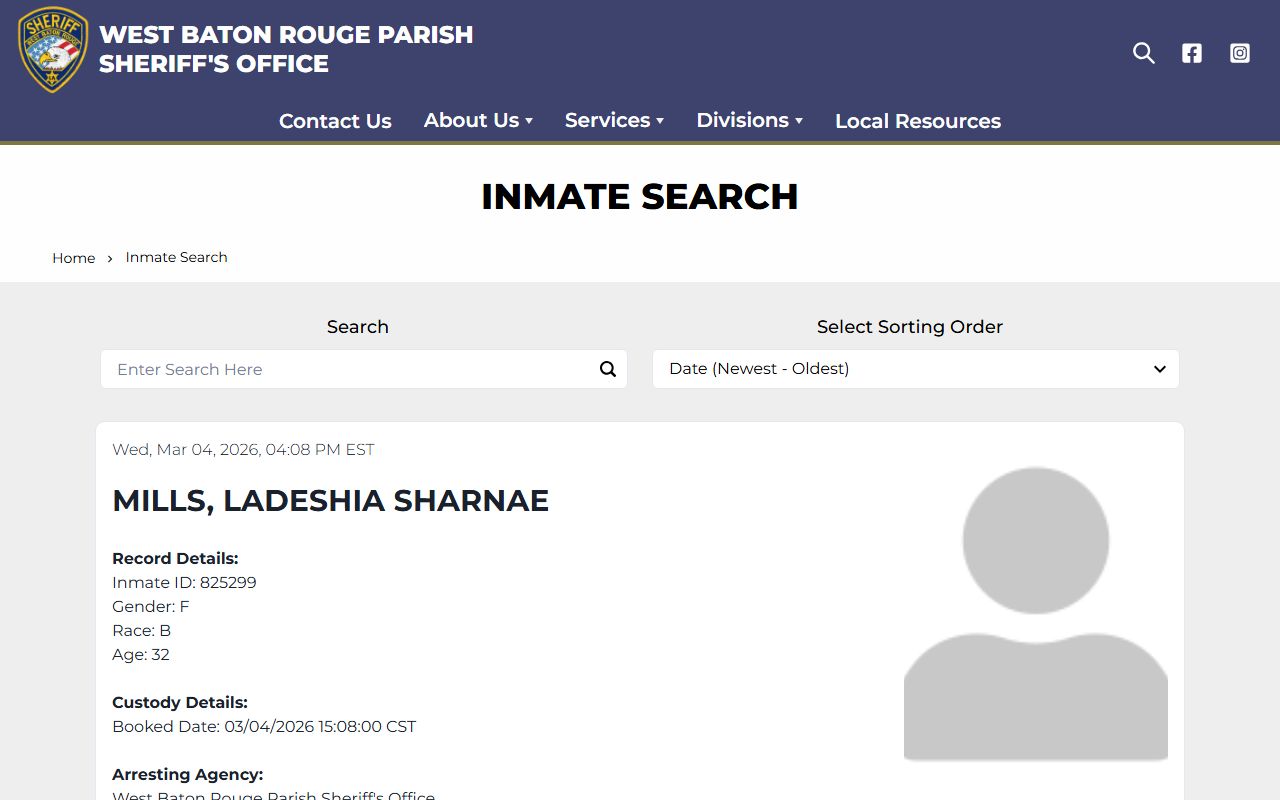Expand the Services menu
This screenshot has width=1280, height=800.
(x=614, y=120)
